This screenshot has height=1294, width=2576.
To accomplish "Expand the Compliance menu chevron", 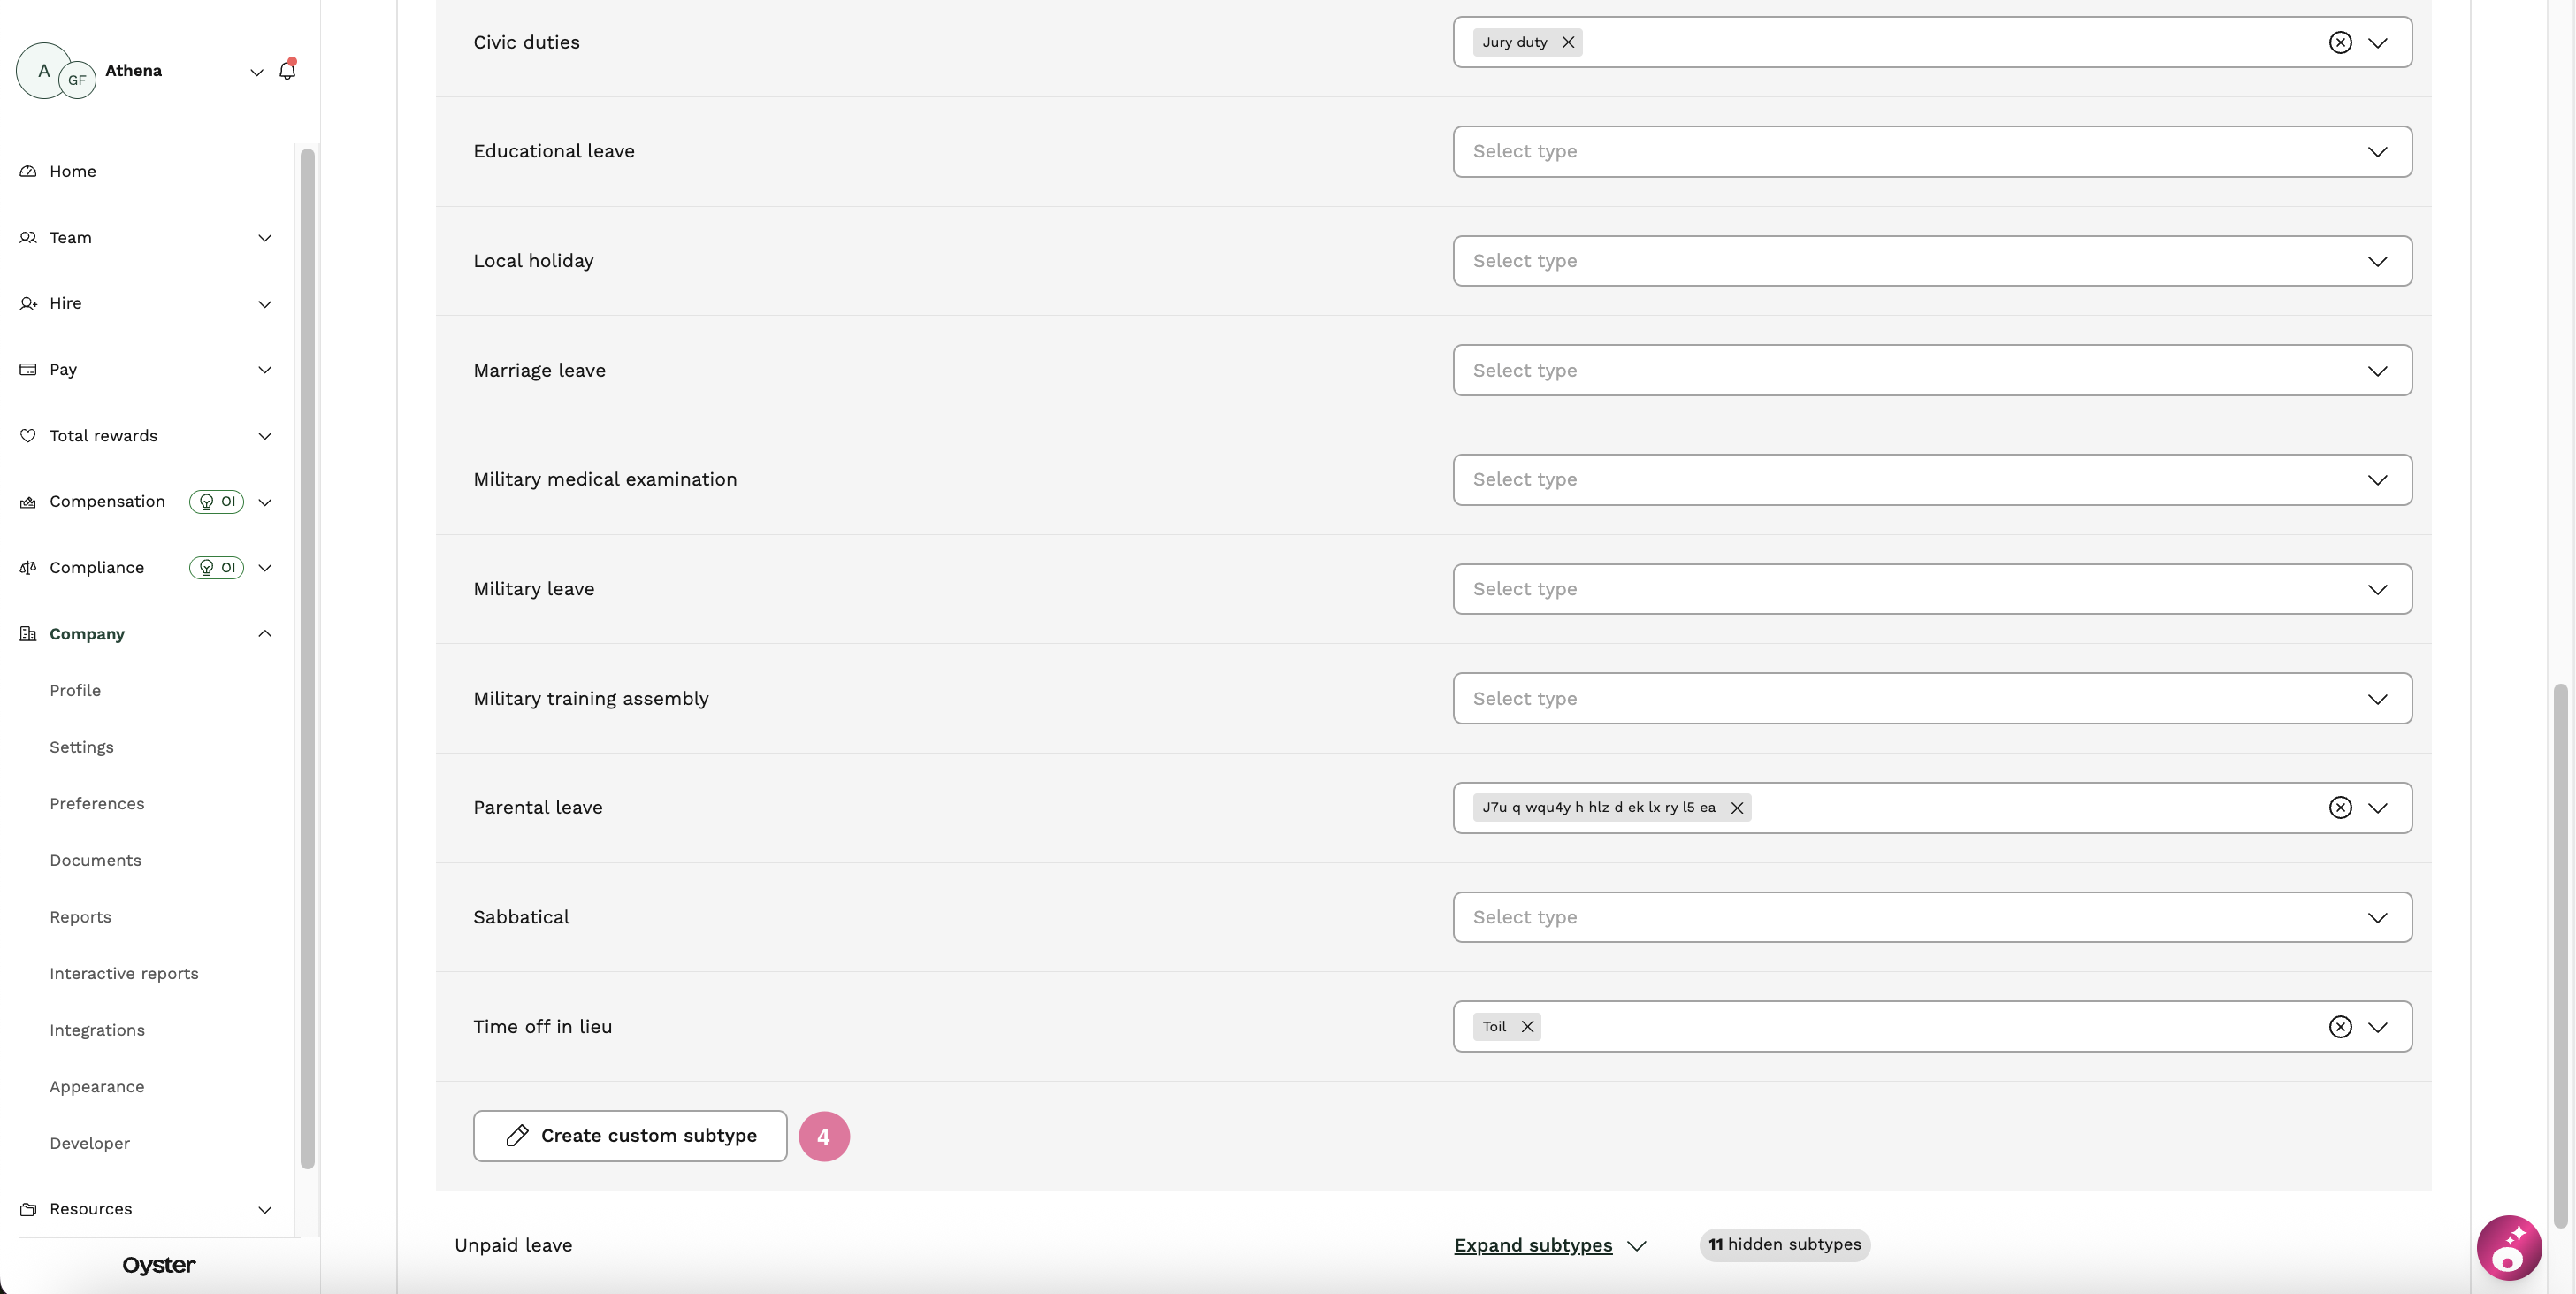I will point(265,568).
